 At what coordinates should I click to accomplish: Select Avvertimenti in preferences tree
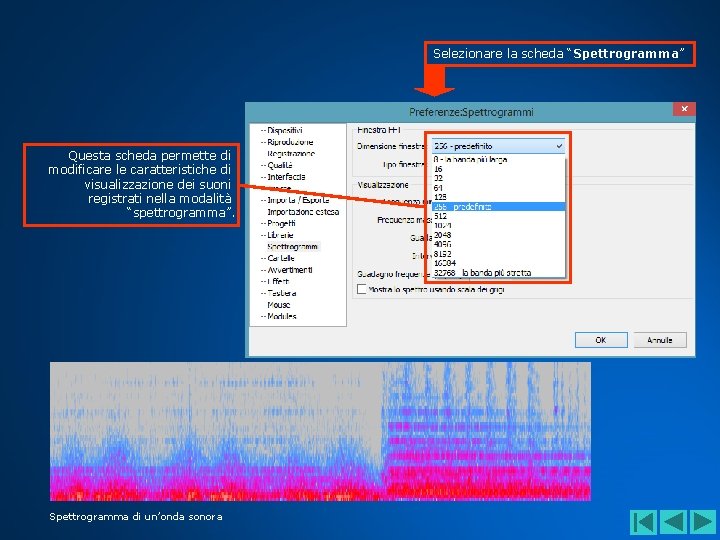[290, 270]
